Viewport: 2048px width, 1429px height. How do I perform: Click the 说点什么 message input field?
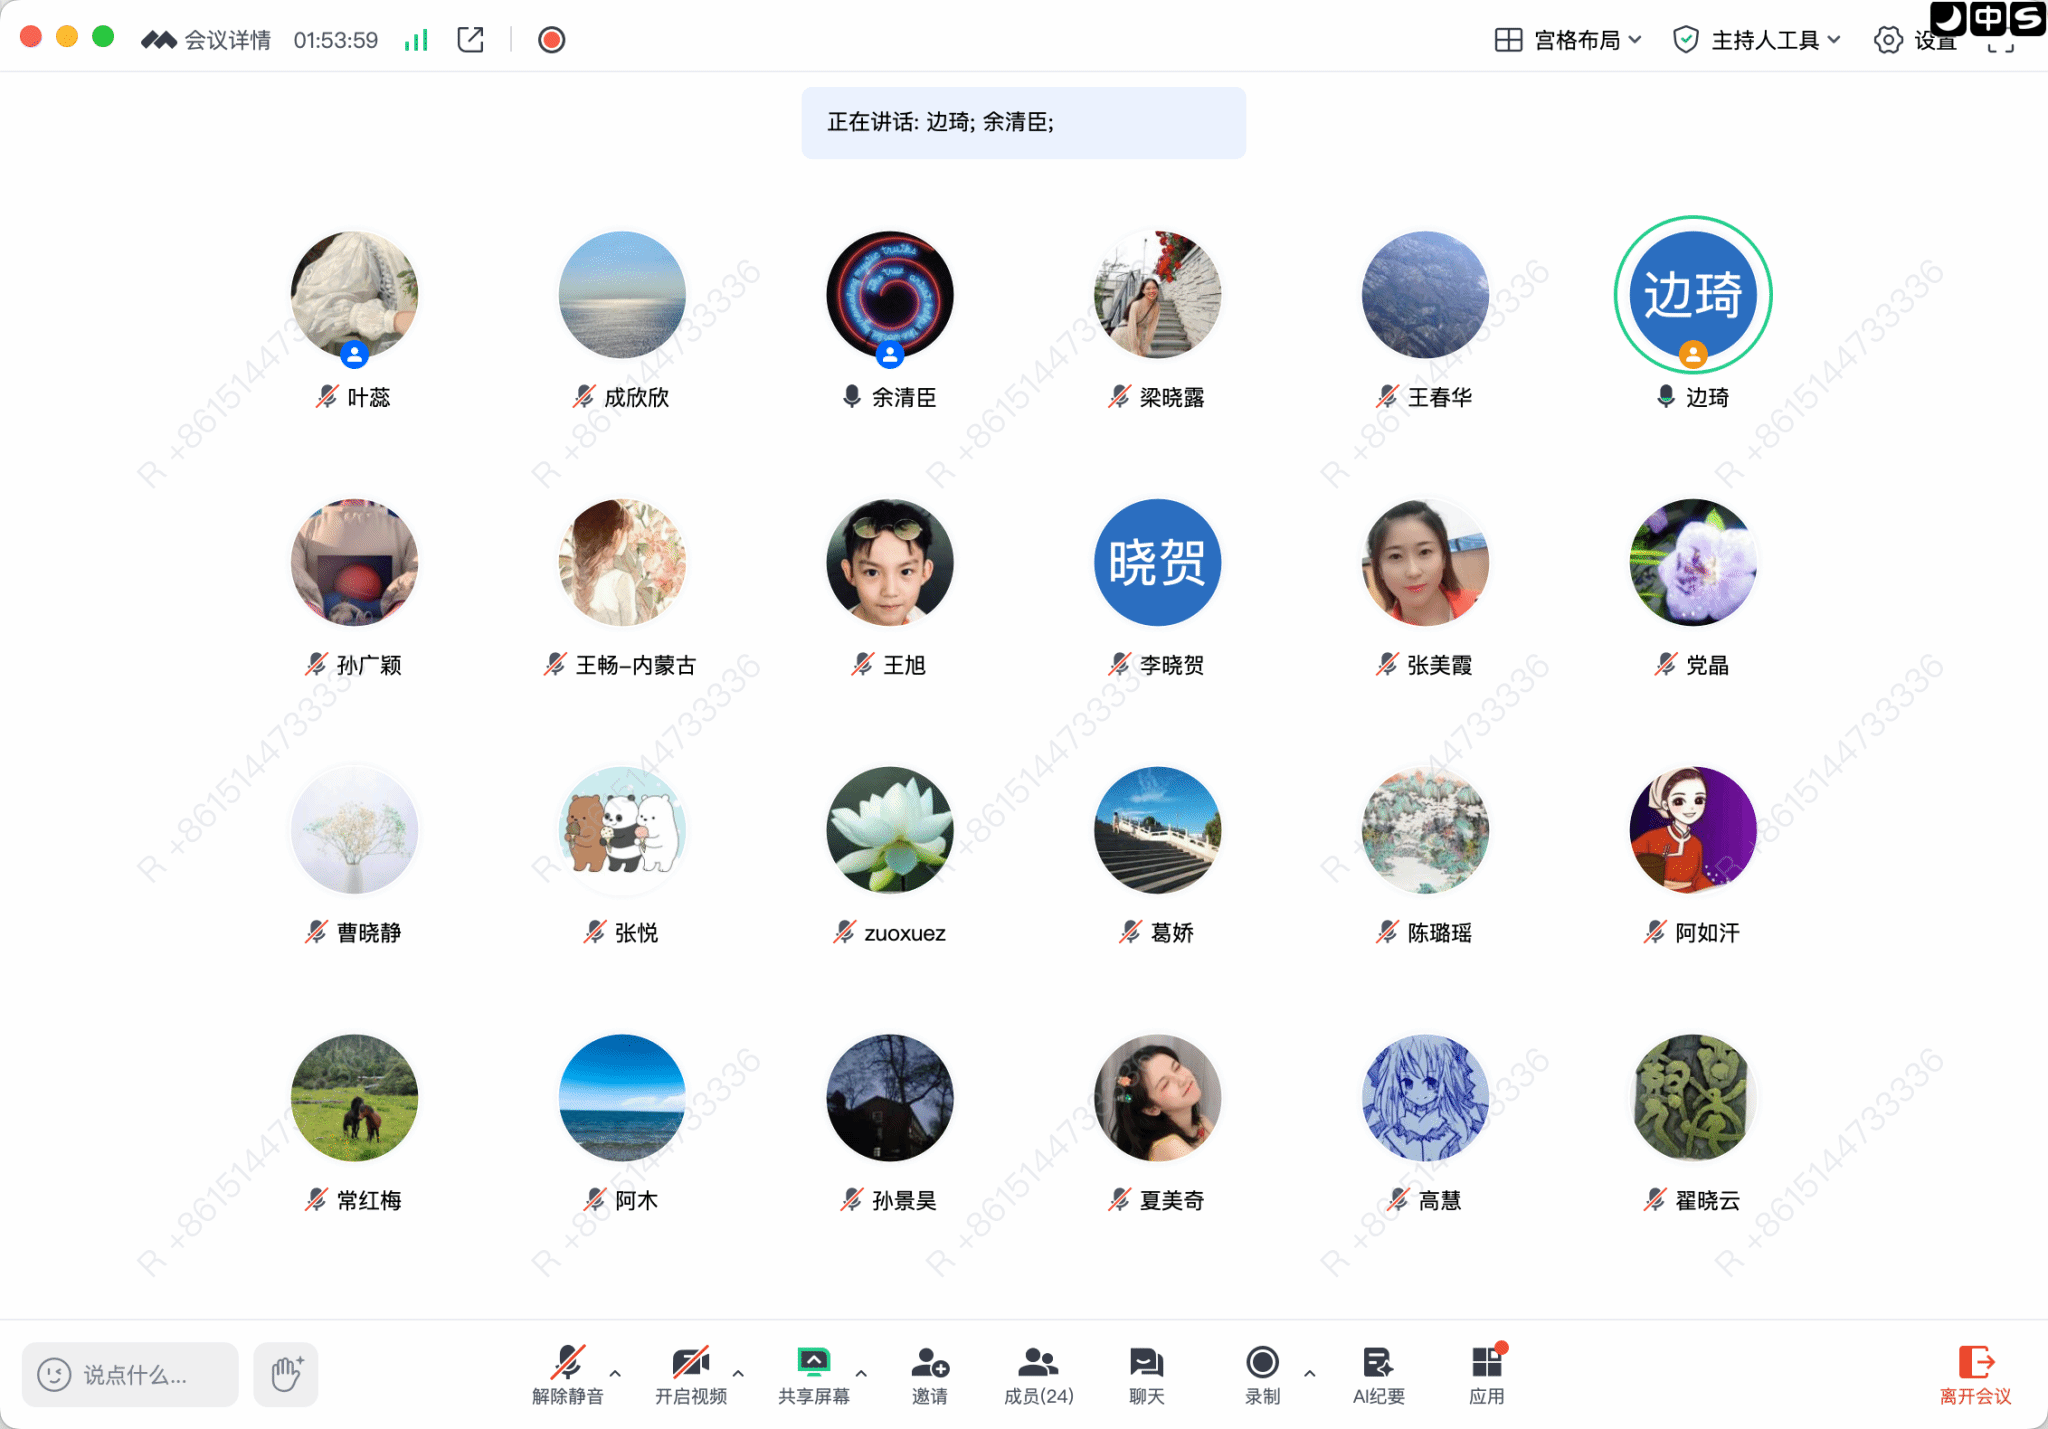tap(131, 1374)
